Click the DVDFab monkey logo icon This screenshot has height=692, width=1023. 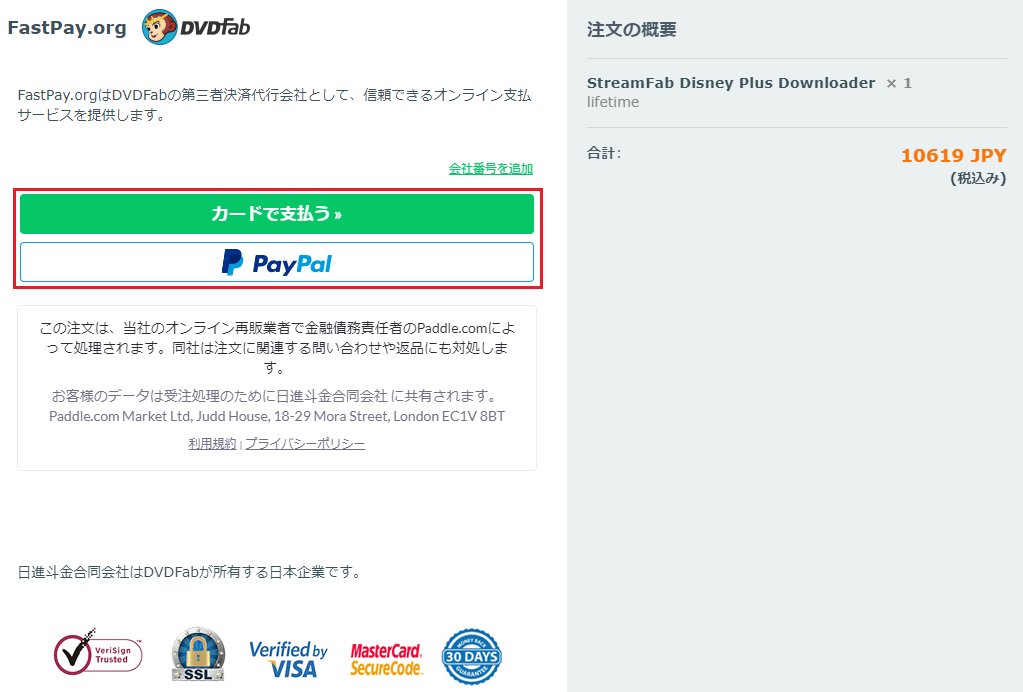pos(160,27)
